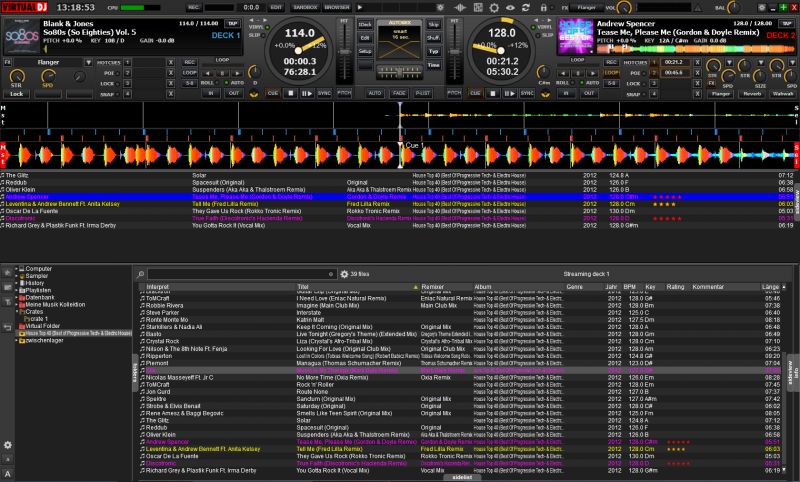Toggle VINYL mode on Deck 2
Screen dimensions: 800x482
click(533, 28)
